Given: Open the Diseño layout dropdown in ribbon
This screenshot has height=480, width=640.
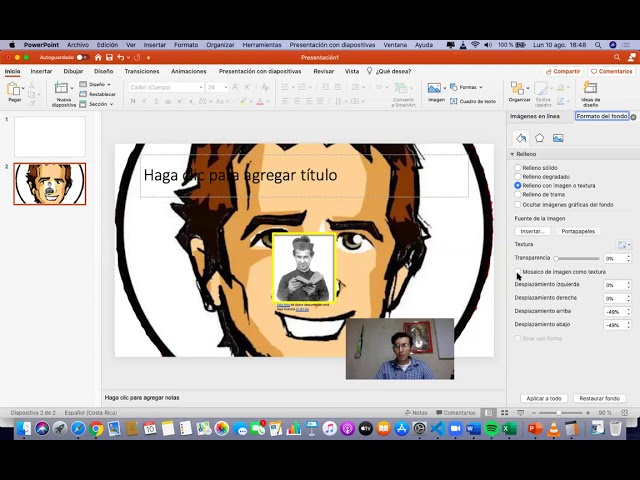Looking at the screenshot, I should pos(97,84).
